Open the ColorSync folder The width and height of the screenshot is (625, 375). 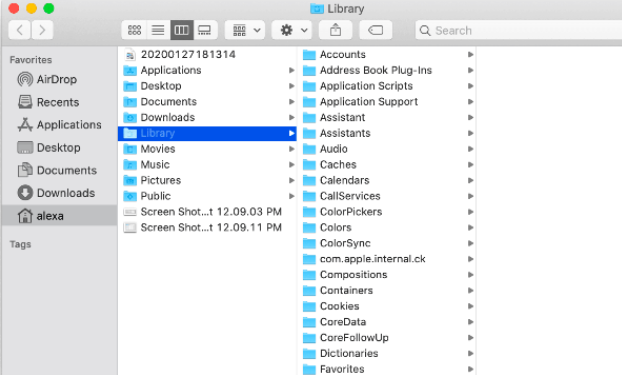tap(387, 243)
